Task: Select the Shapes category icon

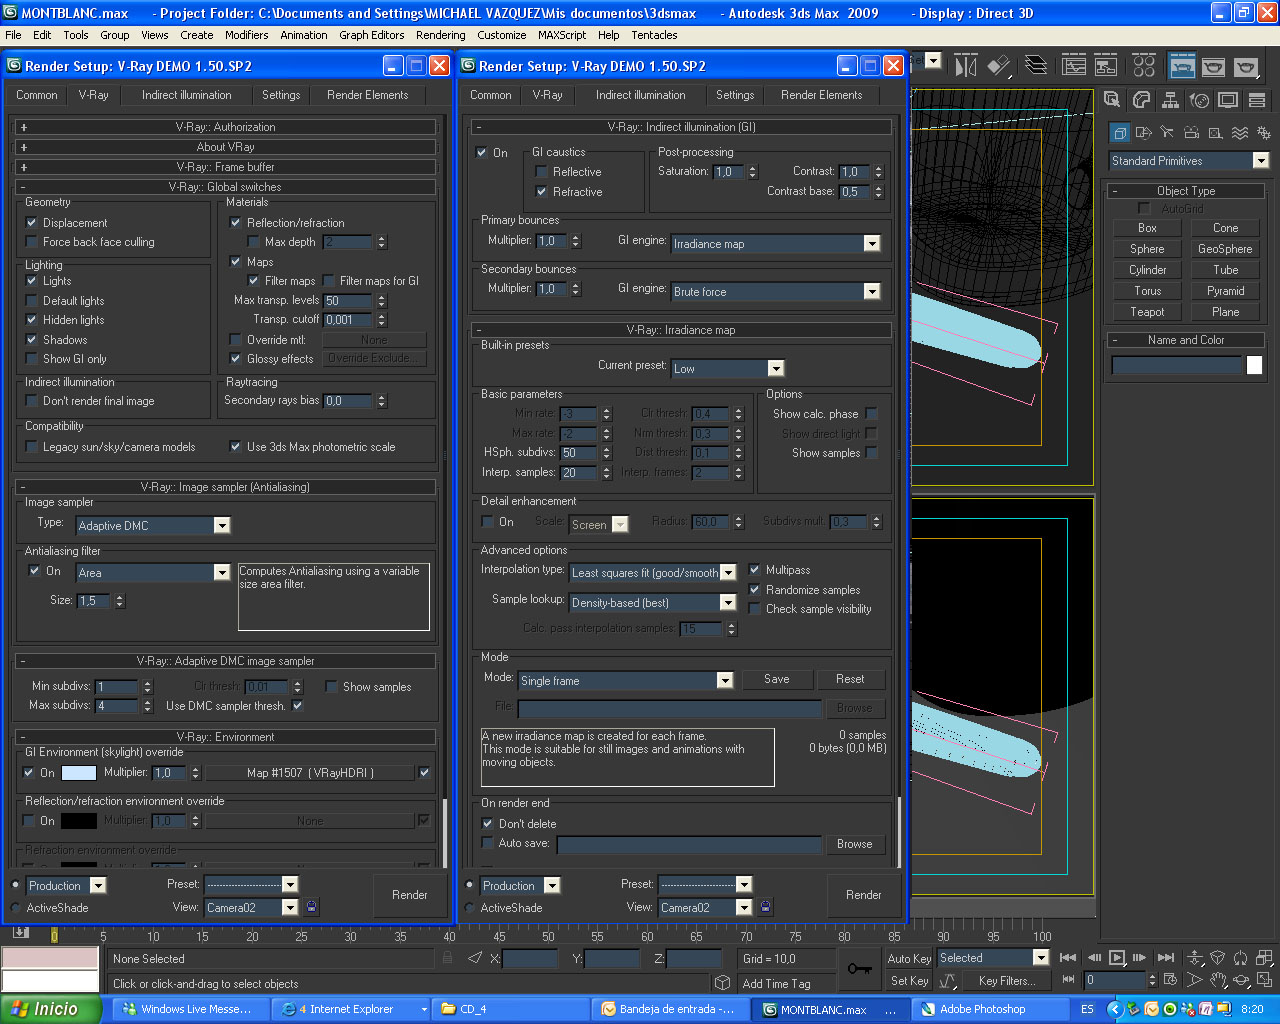Action: tap(1144, 132)
